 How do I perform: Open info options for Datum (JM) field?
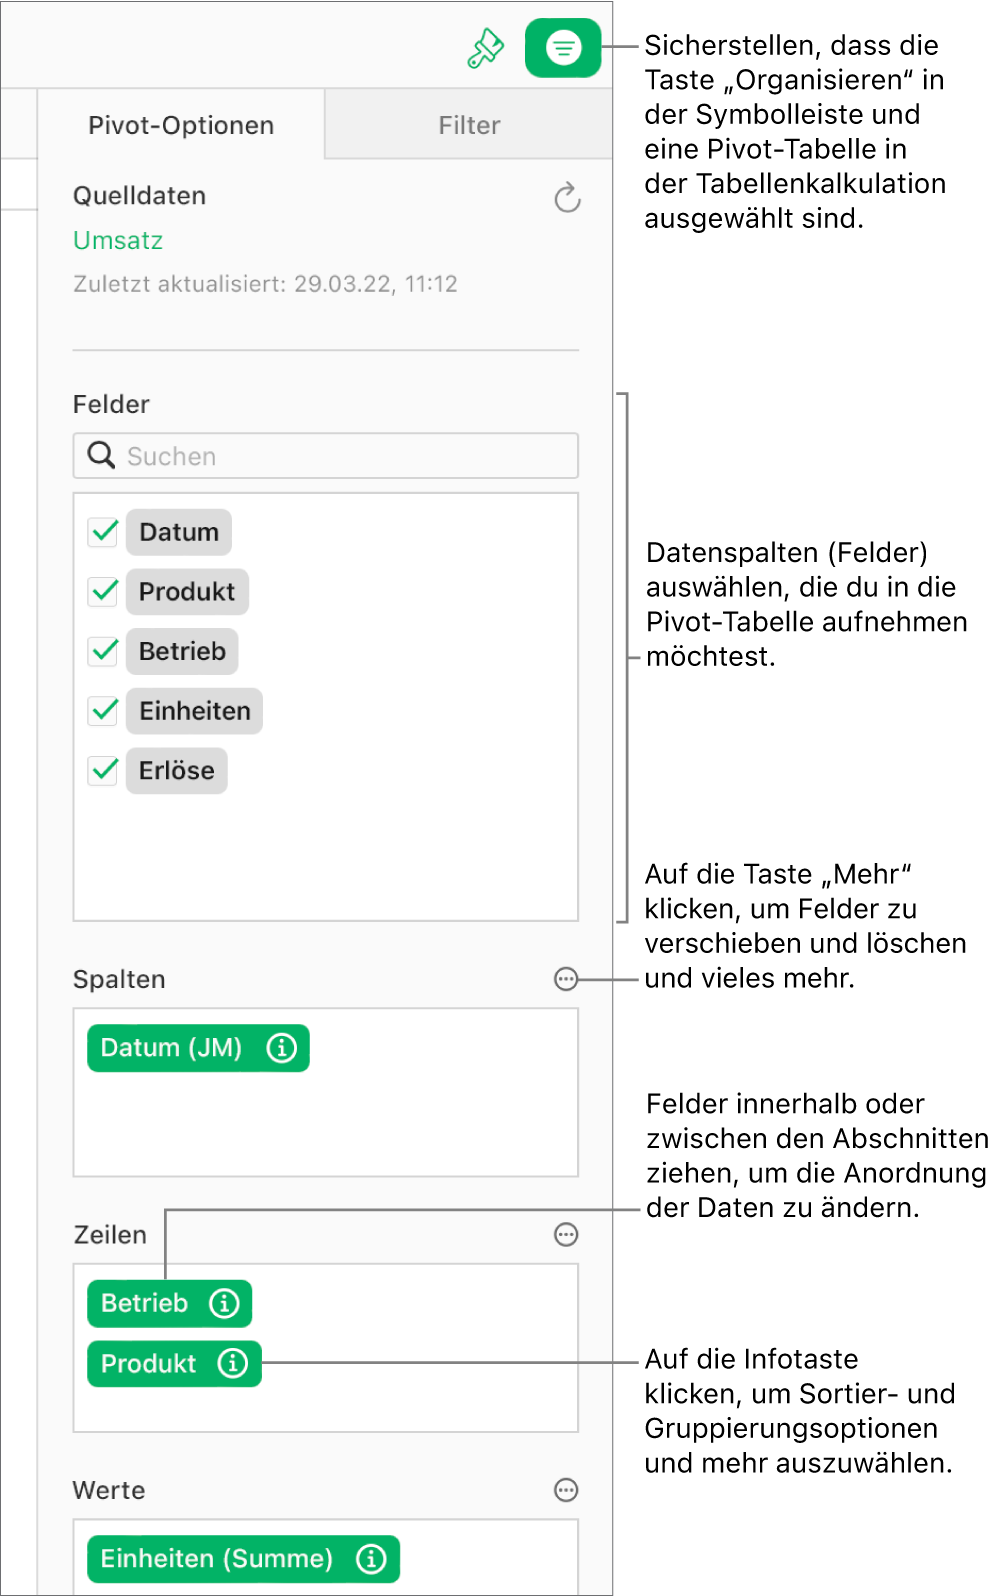[x=283, y=1048]
